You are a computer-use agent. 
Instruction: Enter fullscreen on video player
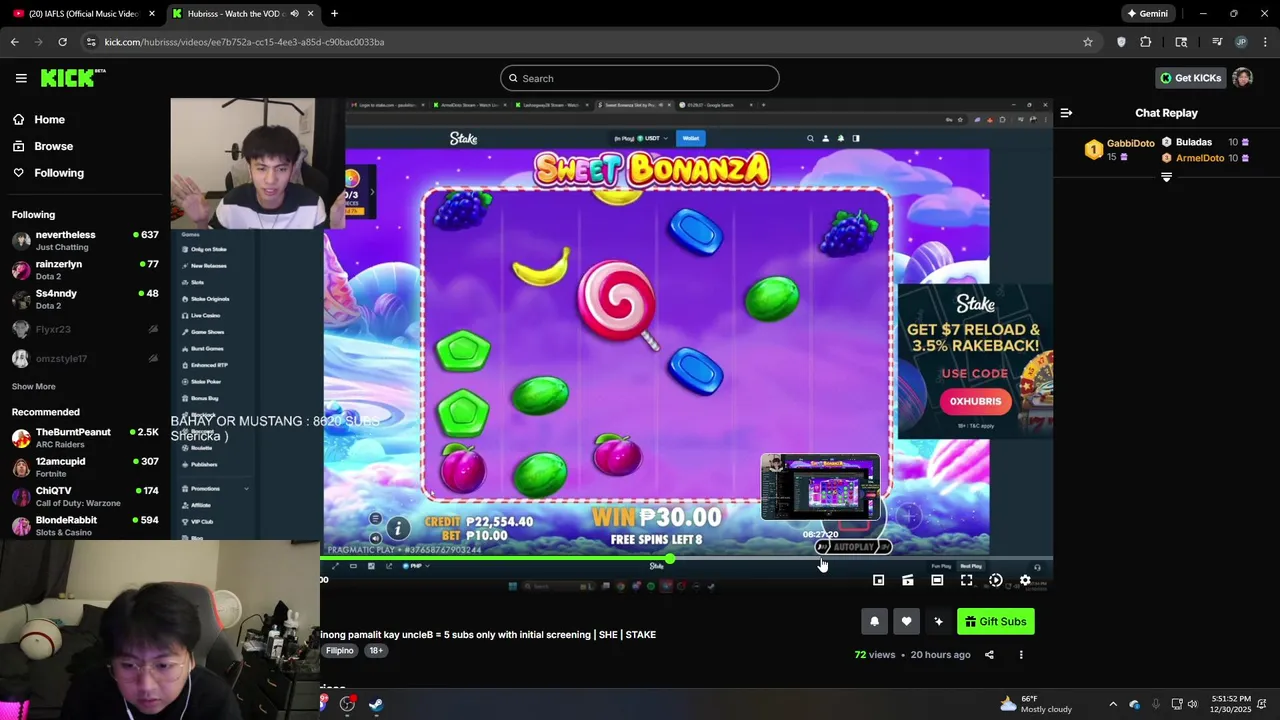point(966,580)
